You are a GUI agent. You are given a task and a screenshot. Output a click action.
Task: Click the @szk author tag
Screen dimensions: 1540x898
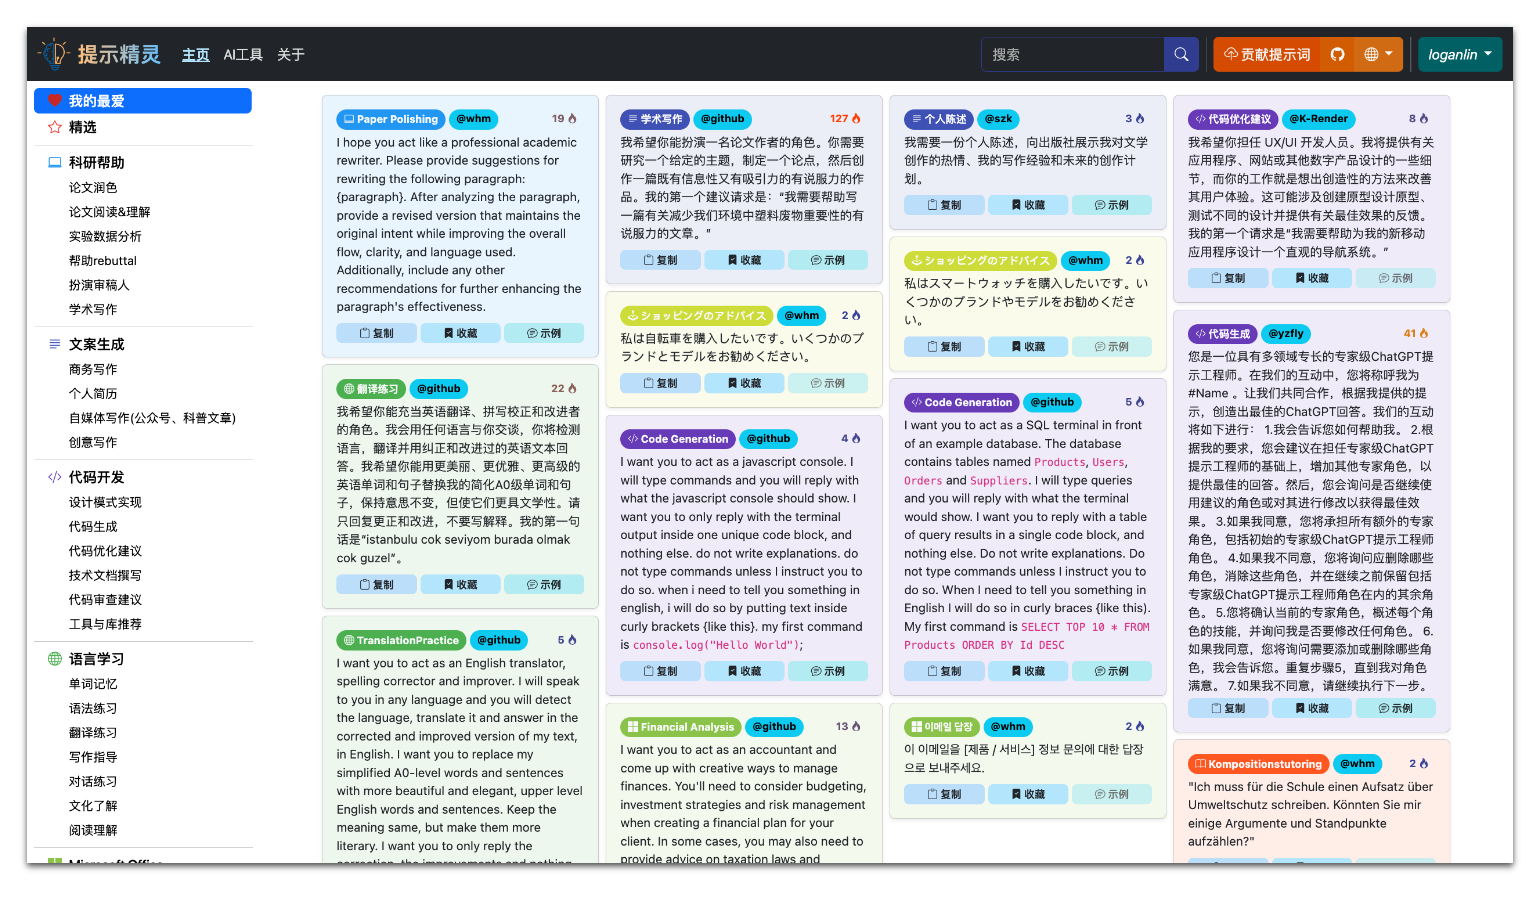(x=998, y=119)
